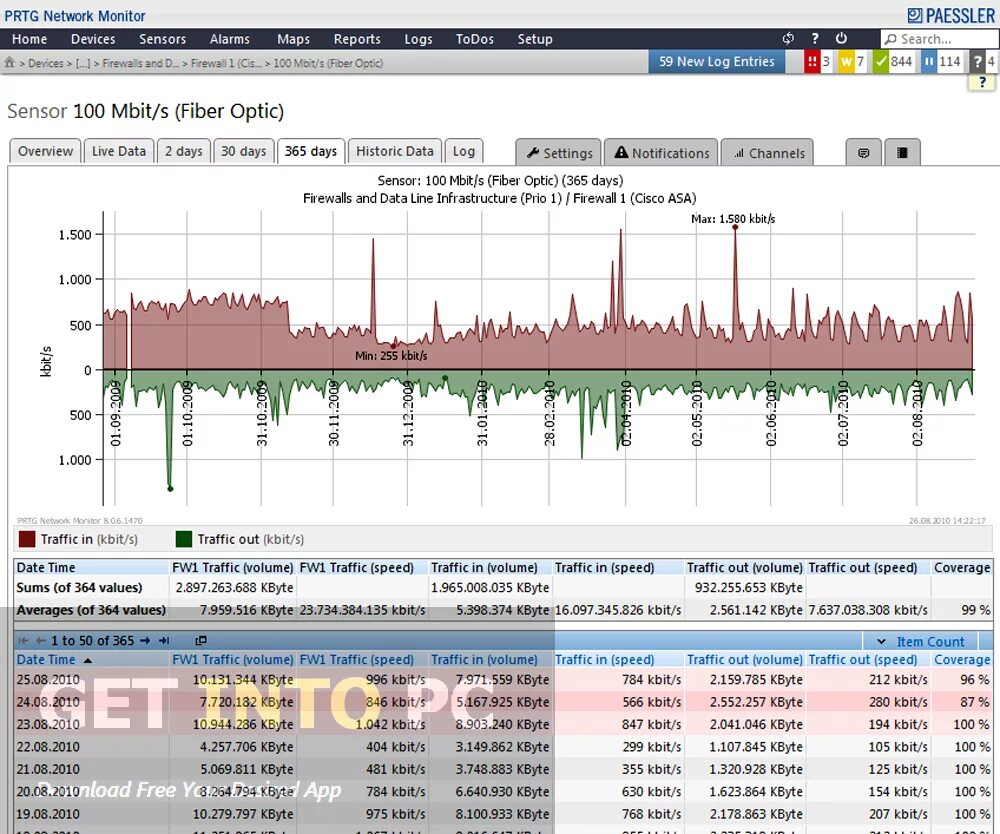The image size is (1000, 834).
Task: Click the refresh icon in the top bar
Action: pos(788,39)
